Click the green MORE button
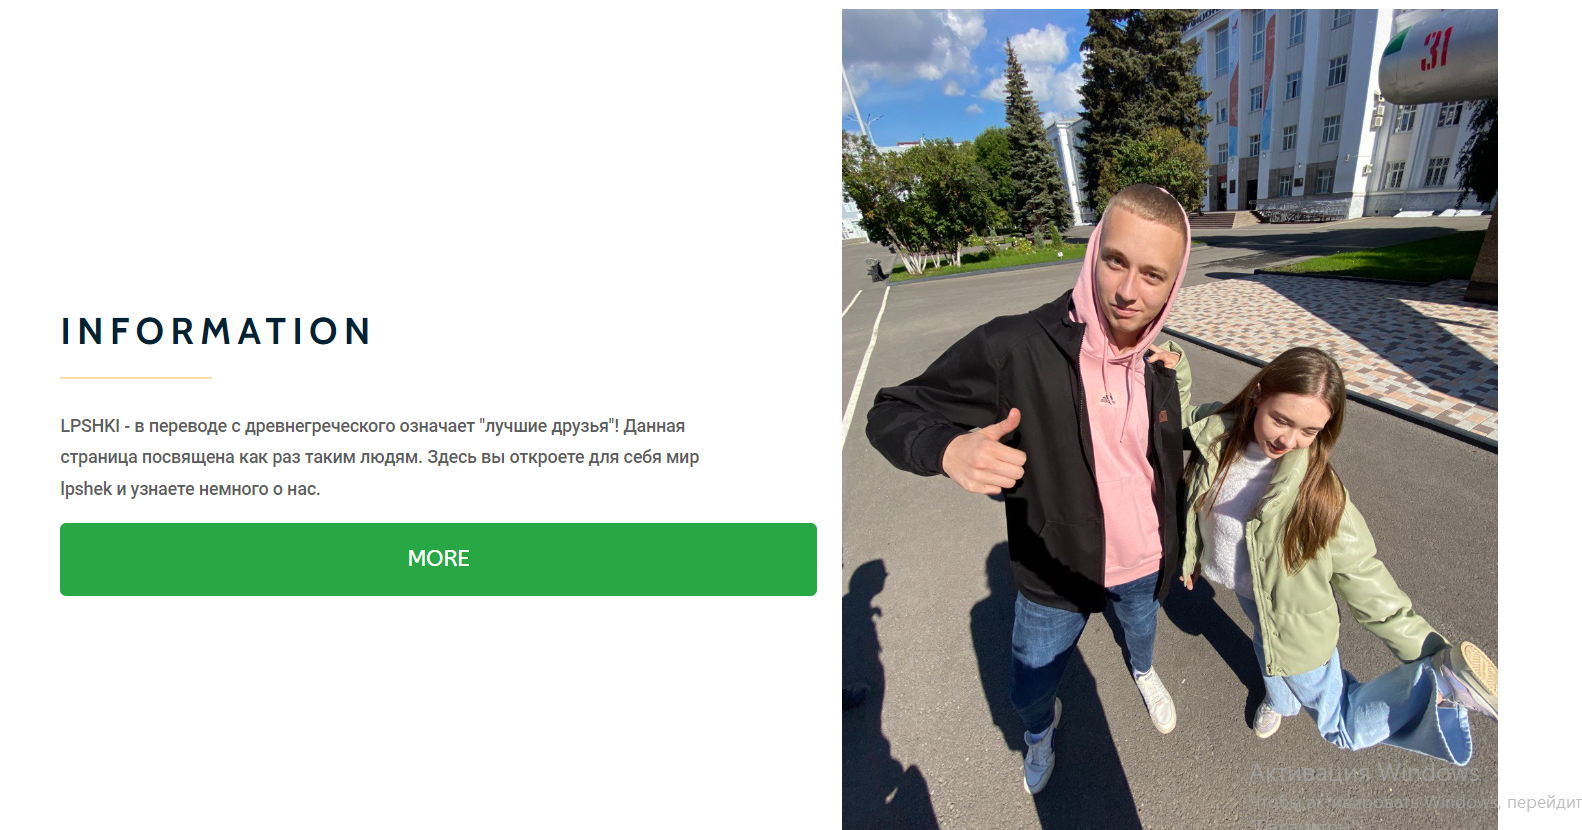 point(438,559)
